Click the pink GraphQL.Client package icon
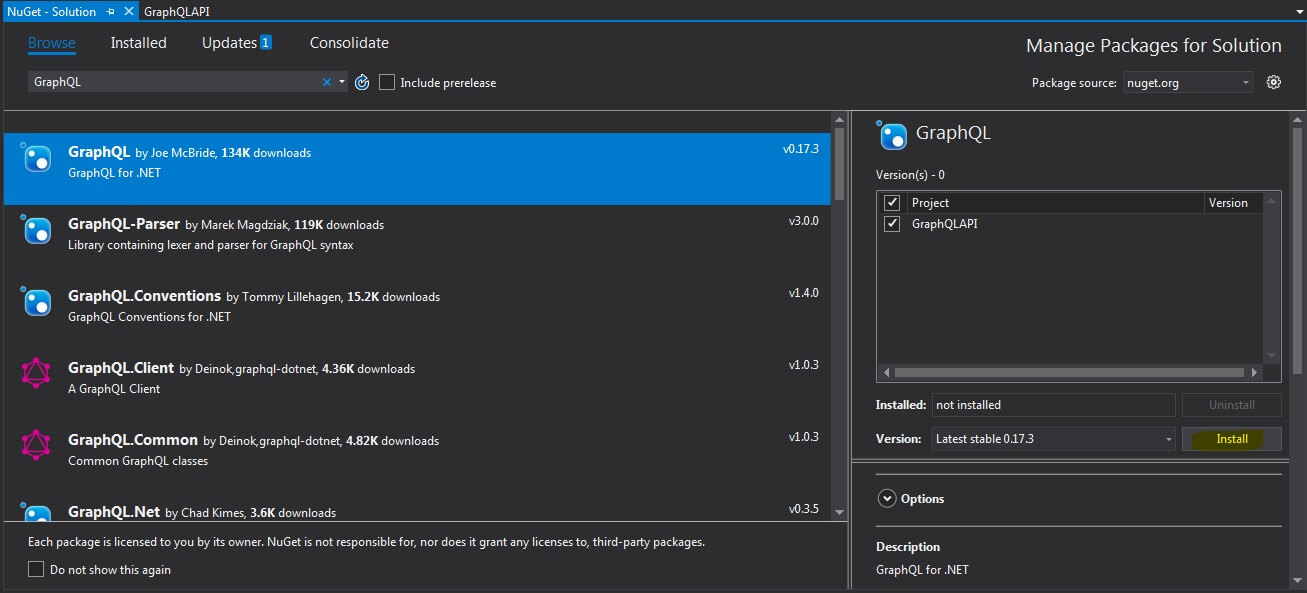 (x=37, y=374)
